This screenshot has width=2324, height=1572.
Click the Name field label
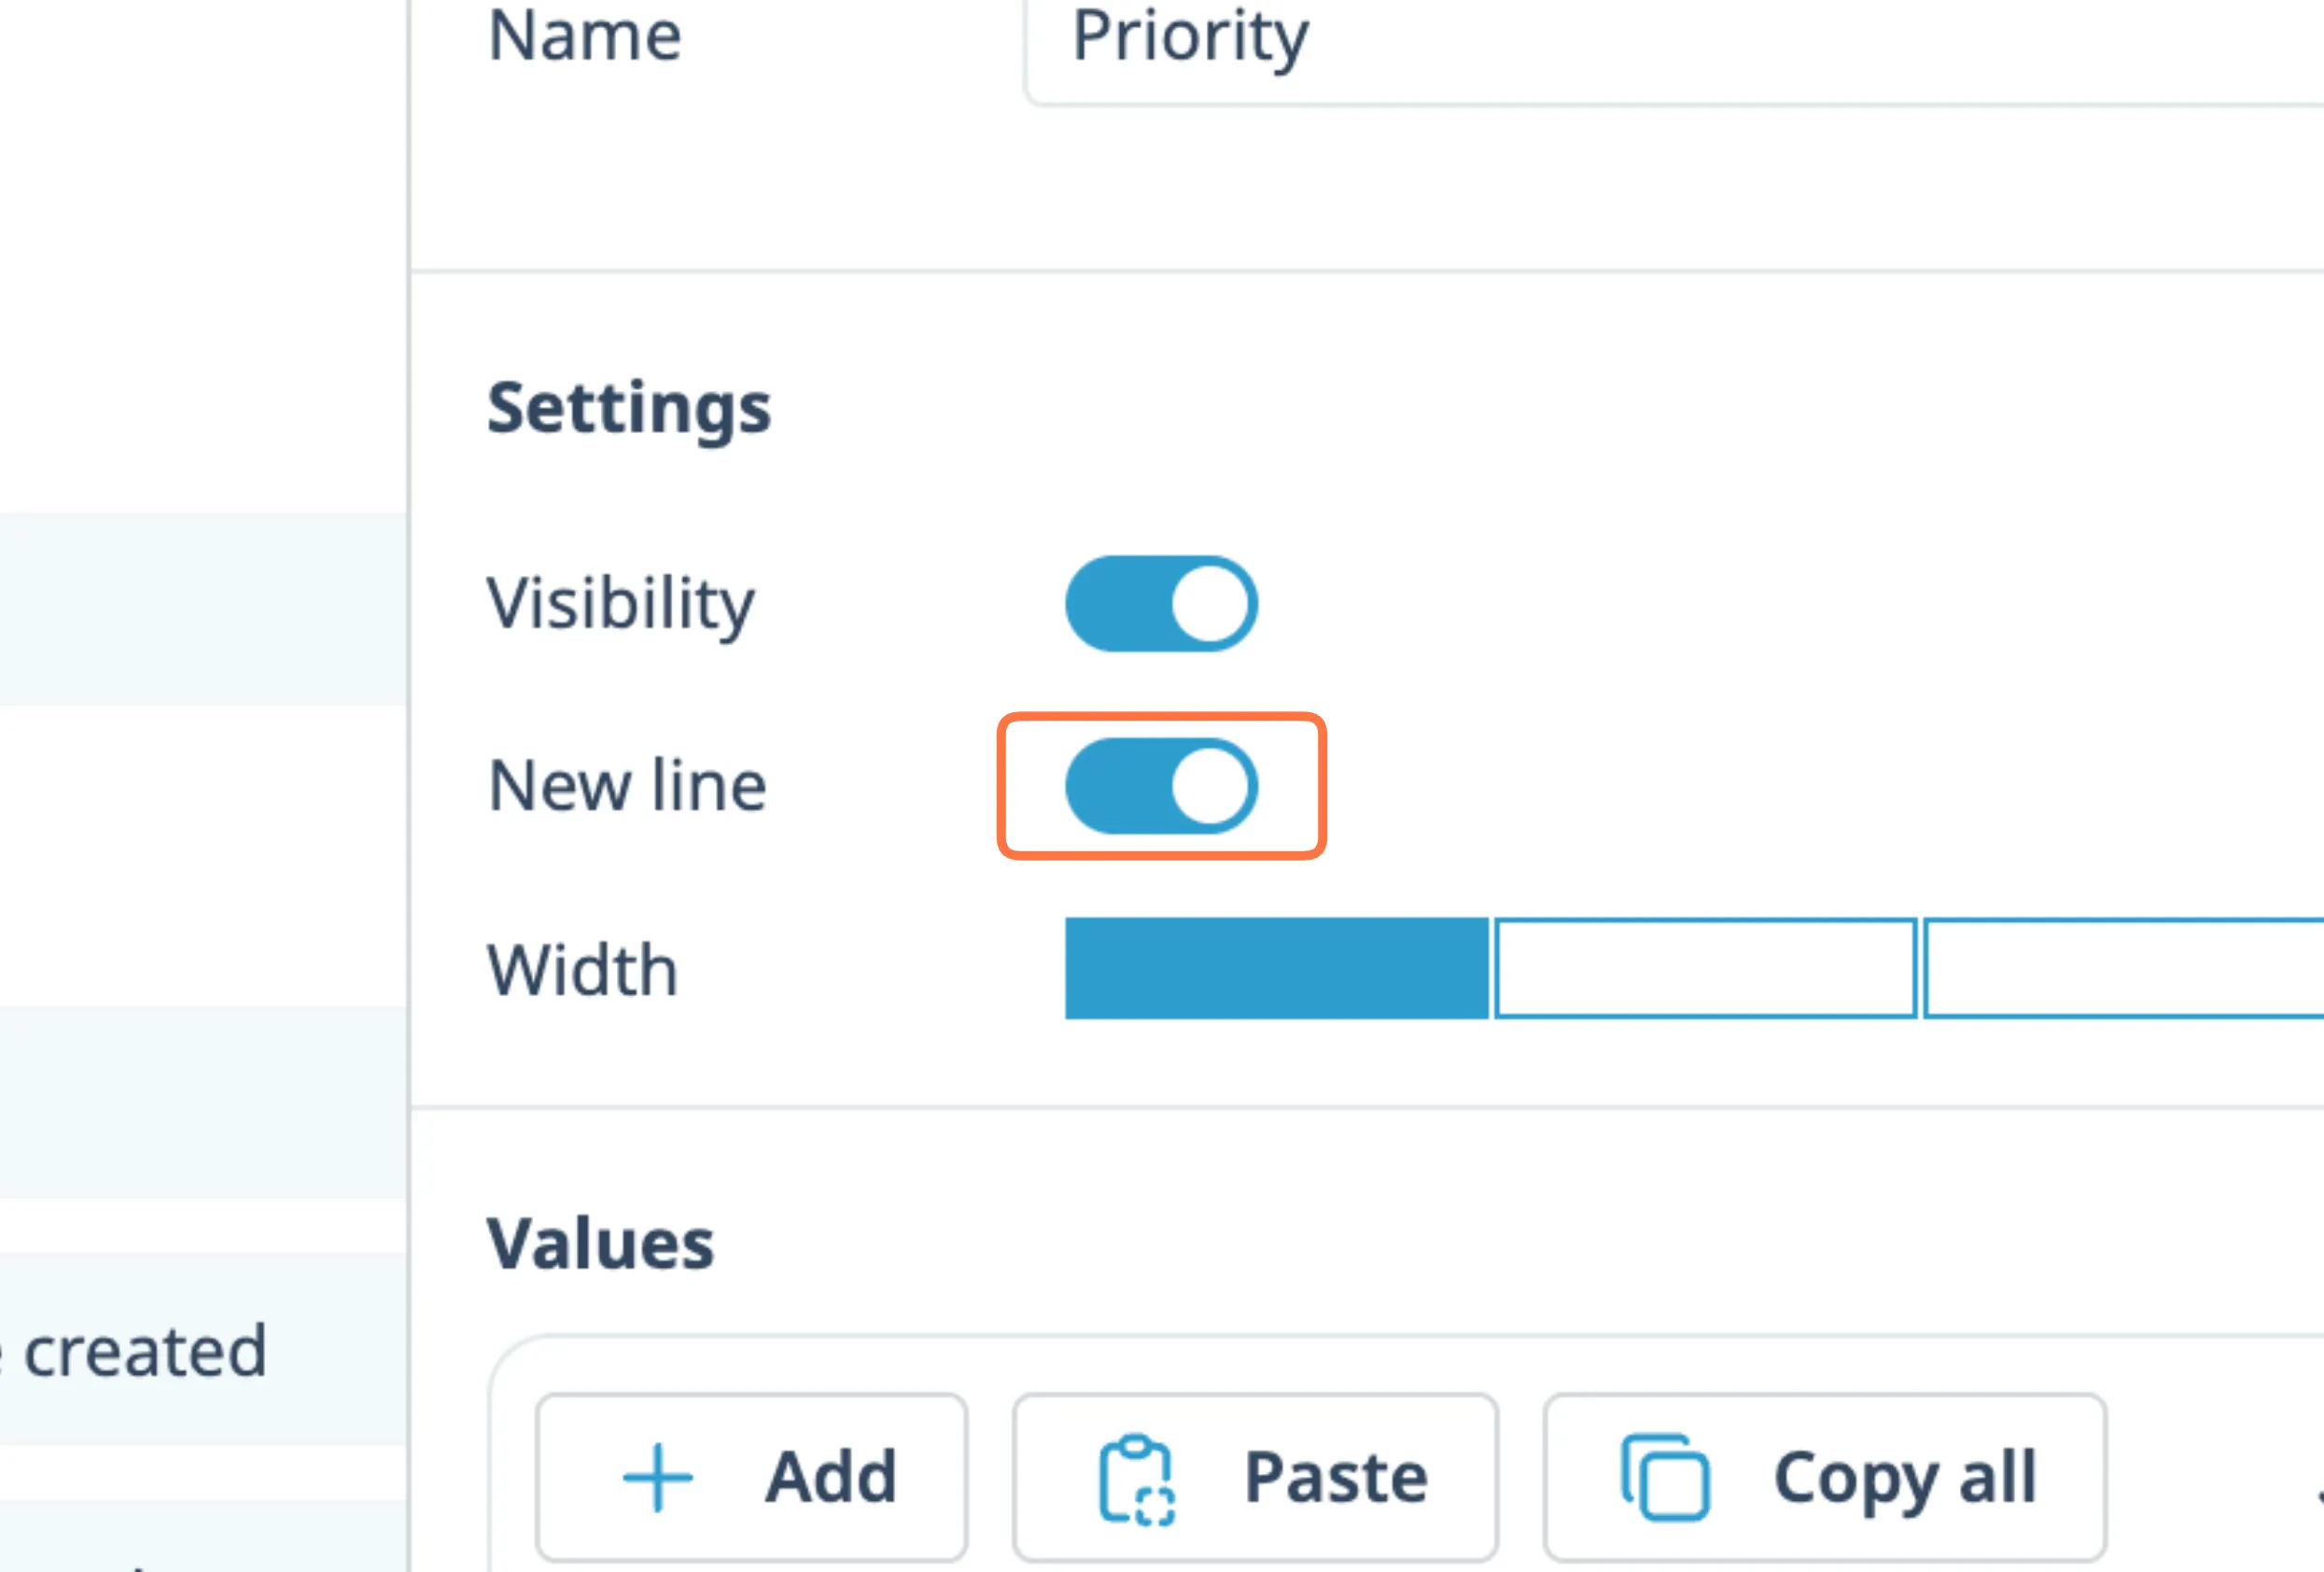585,36
